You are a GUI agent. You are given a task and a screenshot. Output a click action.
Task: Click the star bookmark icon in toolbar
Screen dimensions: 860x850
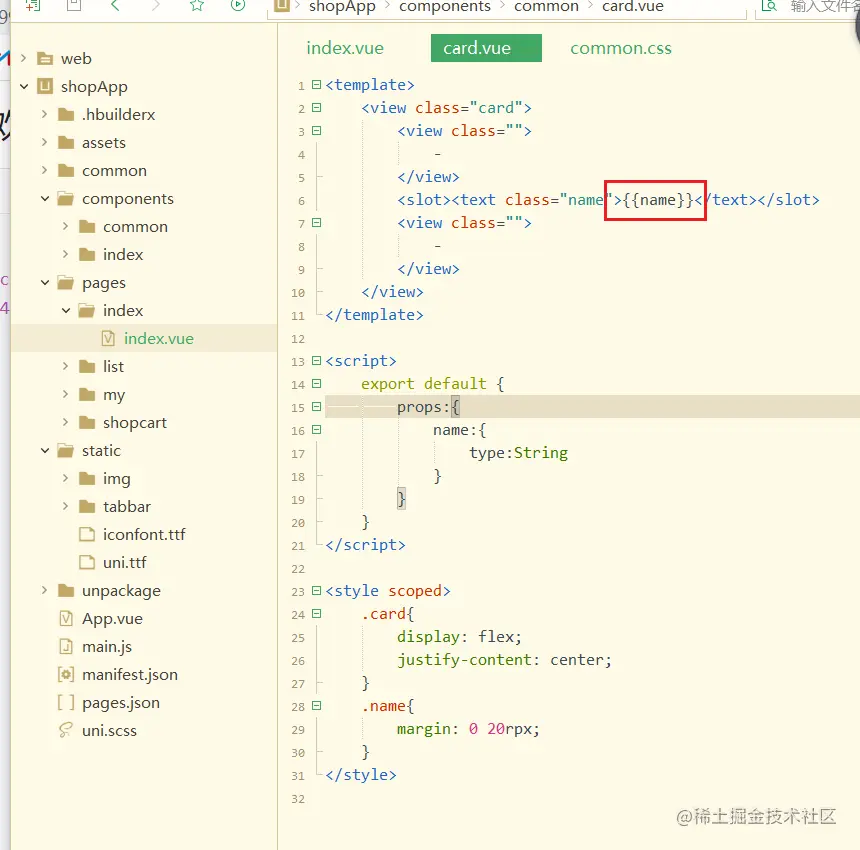coord(197,5)
